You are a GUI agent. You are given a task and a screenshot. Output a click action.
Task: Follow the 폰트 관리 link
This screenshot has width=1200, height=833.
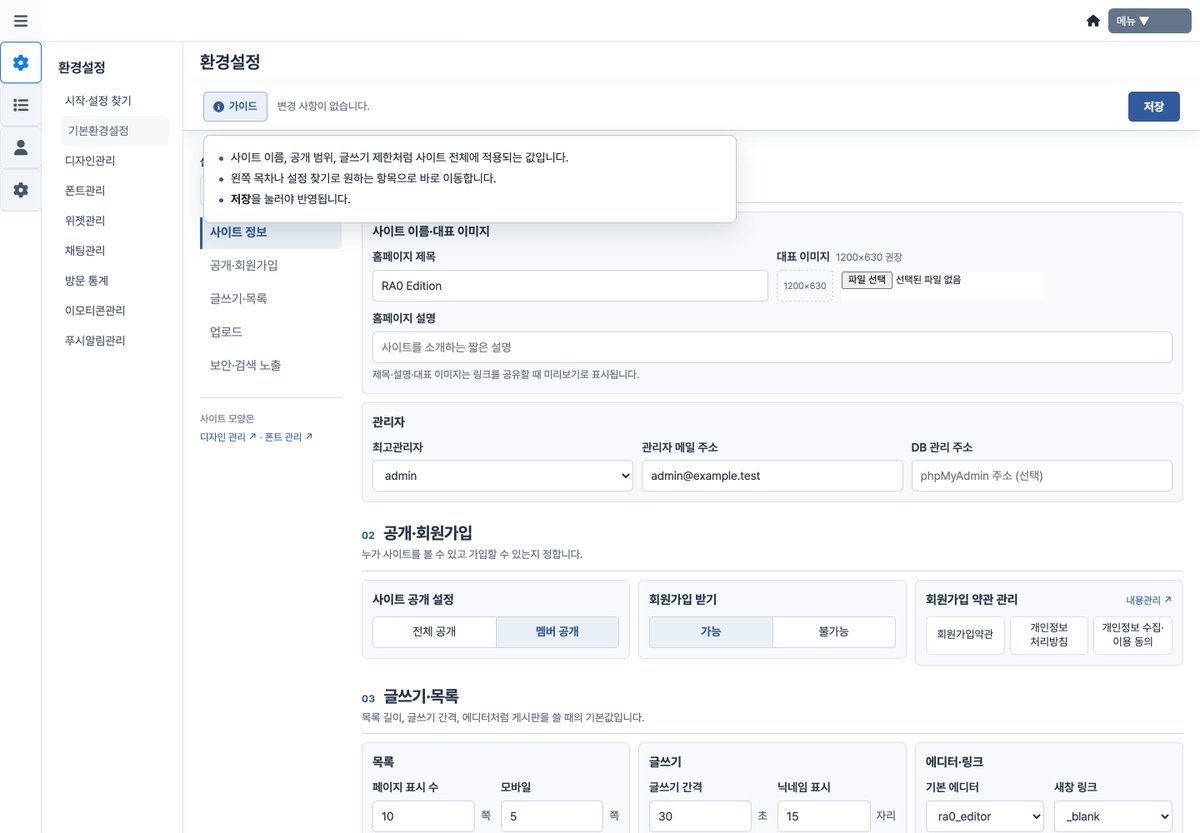point(289,437)
